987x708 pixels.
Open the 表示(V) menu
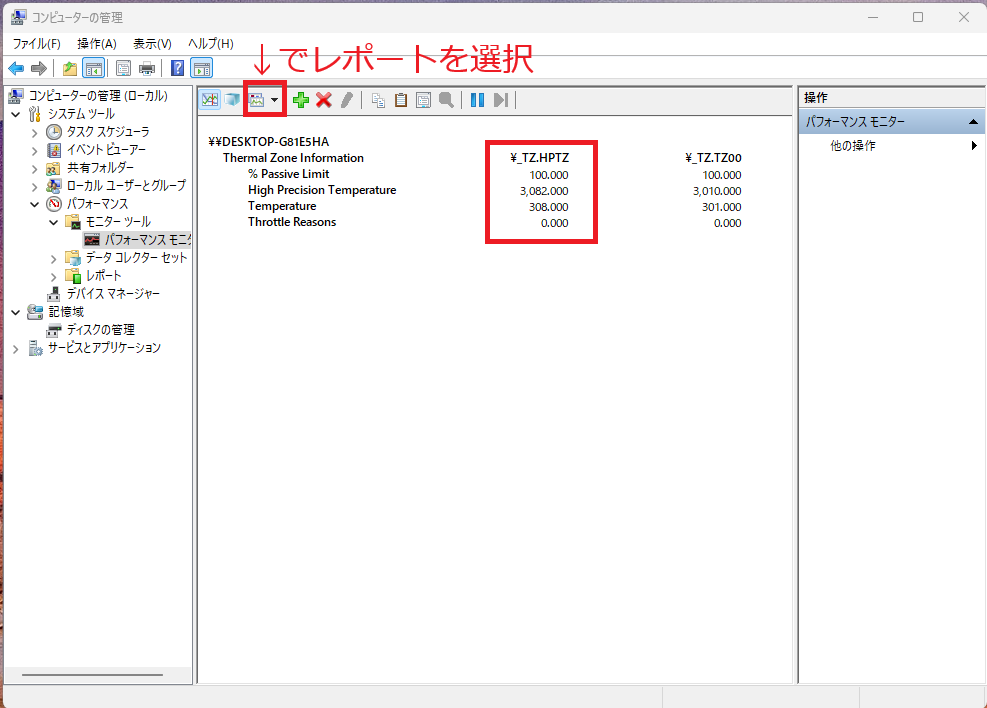click(151, 43)
